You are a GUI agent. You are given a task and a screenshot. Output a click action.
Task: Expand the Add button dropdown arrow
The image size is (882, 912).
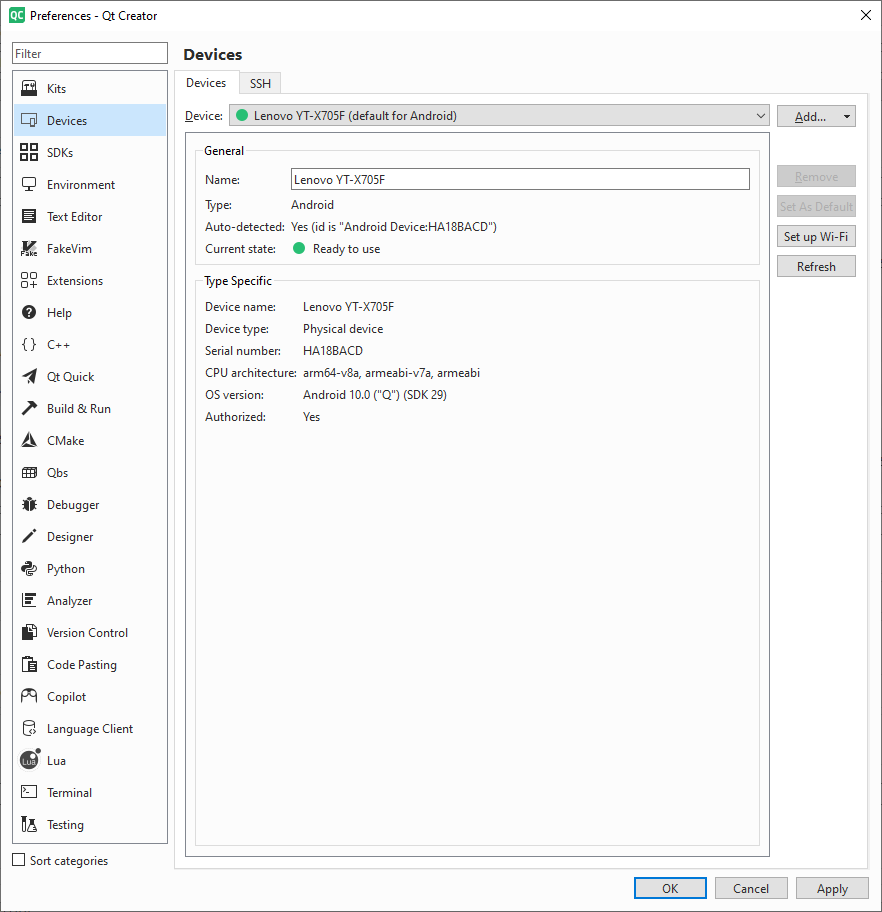[847, 116]
